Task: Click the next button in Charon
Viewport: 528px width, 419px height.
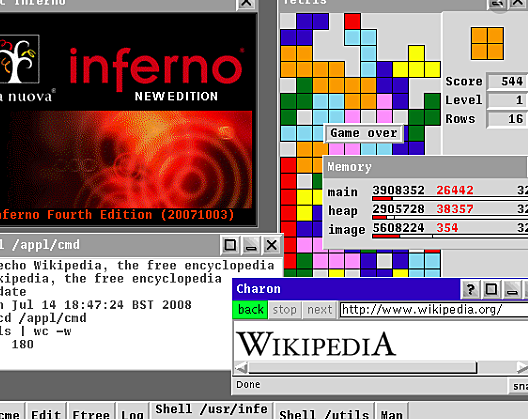Action: pos(319,310)
